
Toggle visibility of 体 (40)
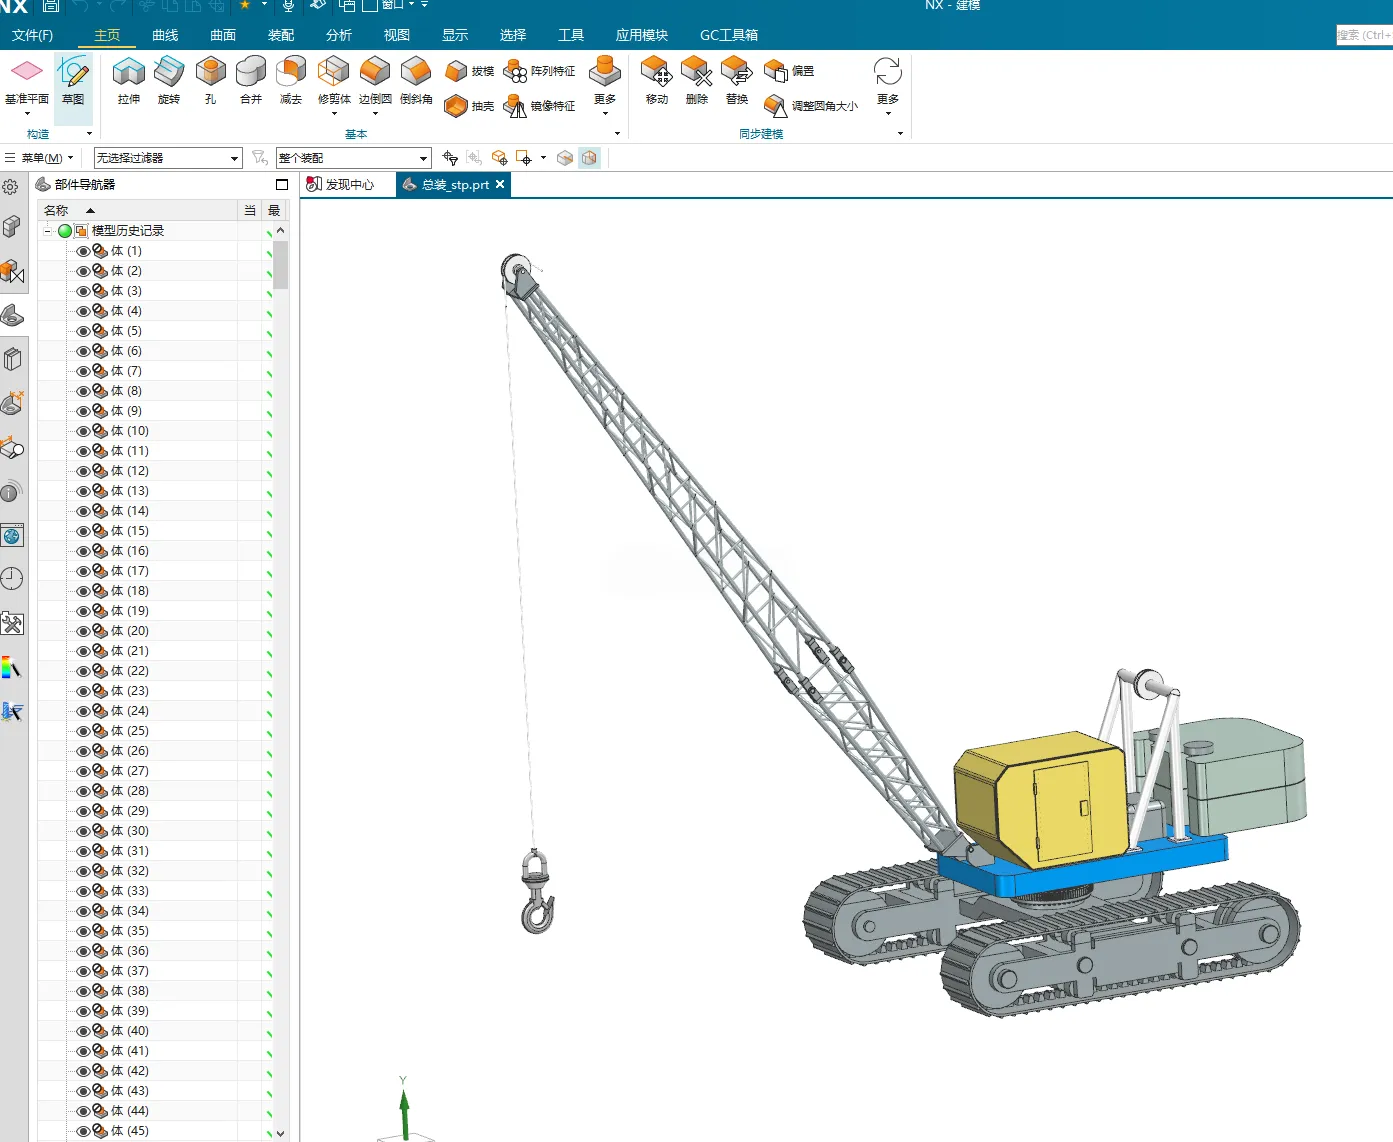tap(83, 1031)
